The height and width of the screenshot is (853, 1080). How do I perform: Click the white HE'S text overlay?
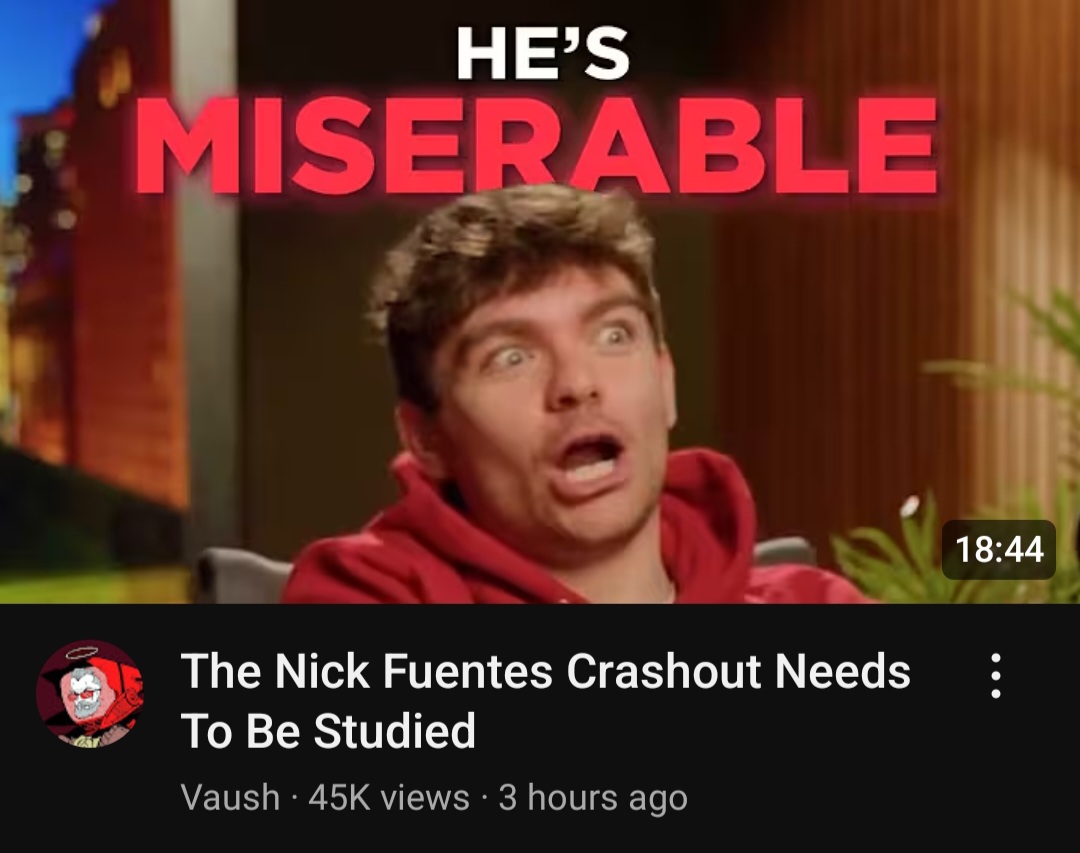[543, 54]
